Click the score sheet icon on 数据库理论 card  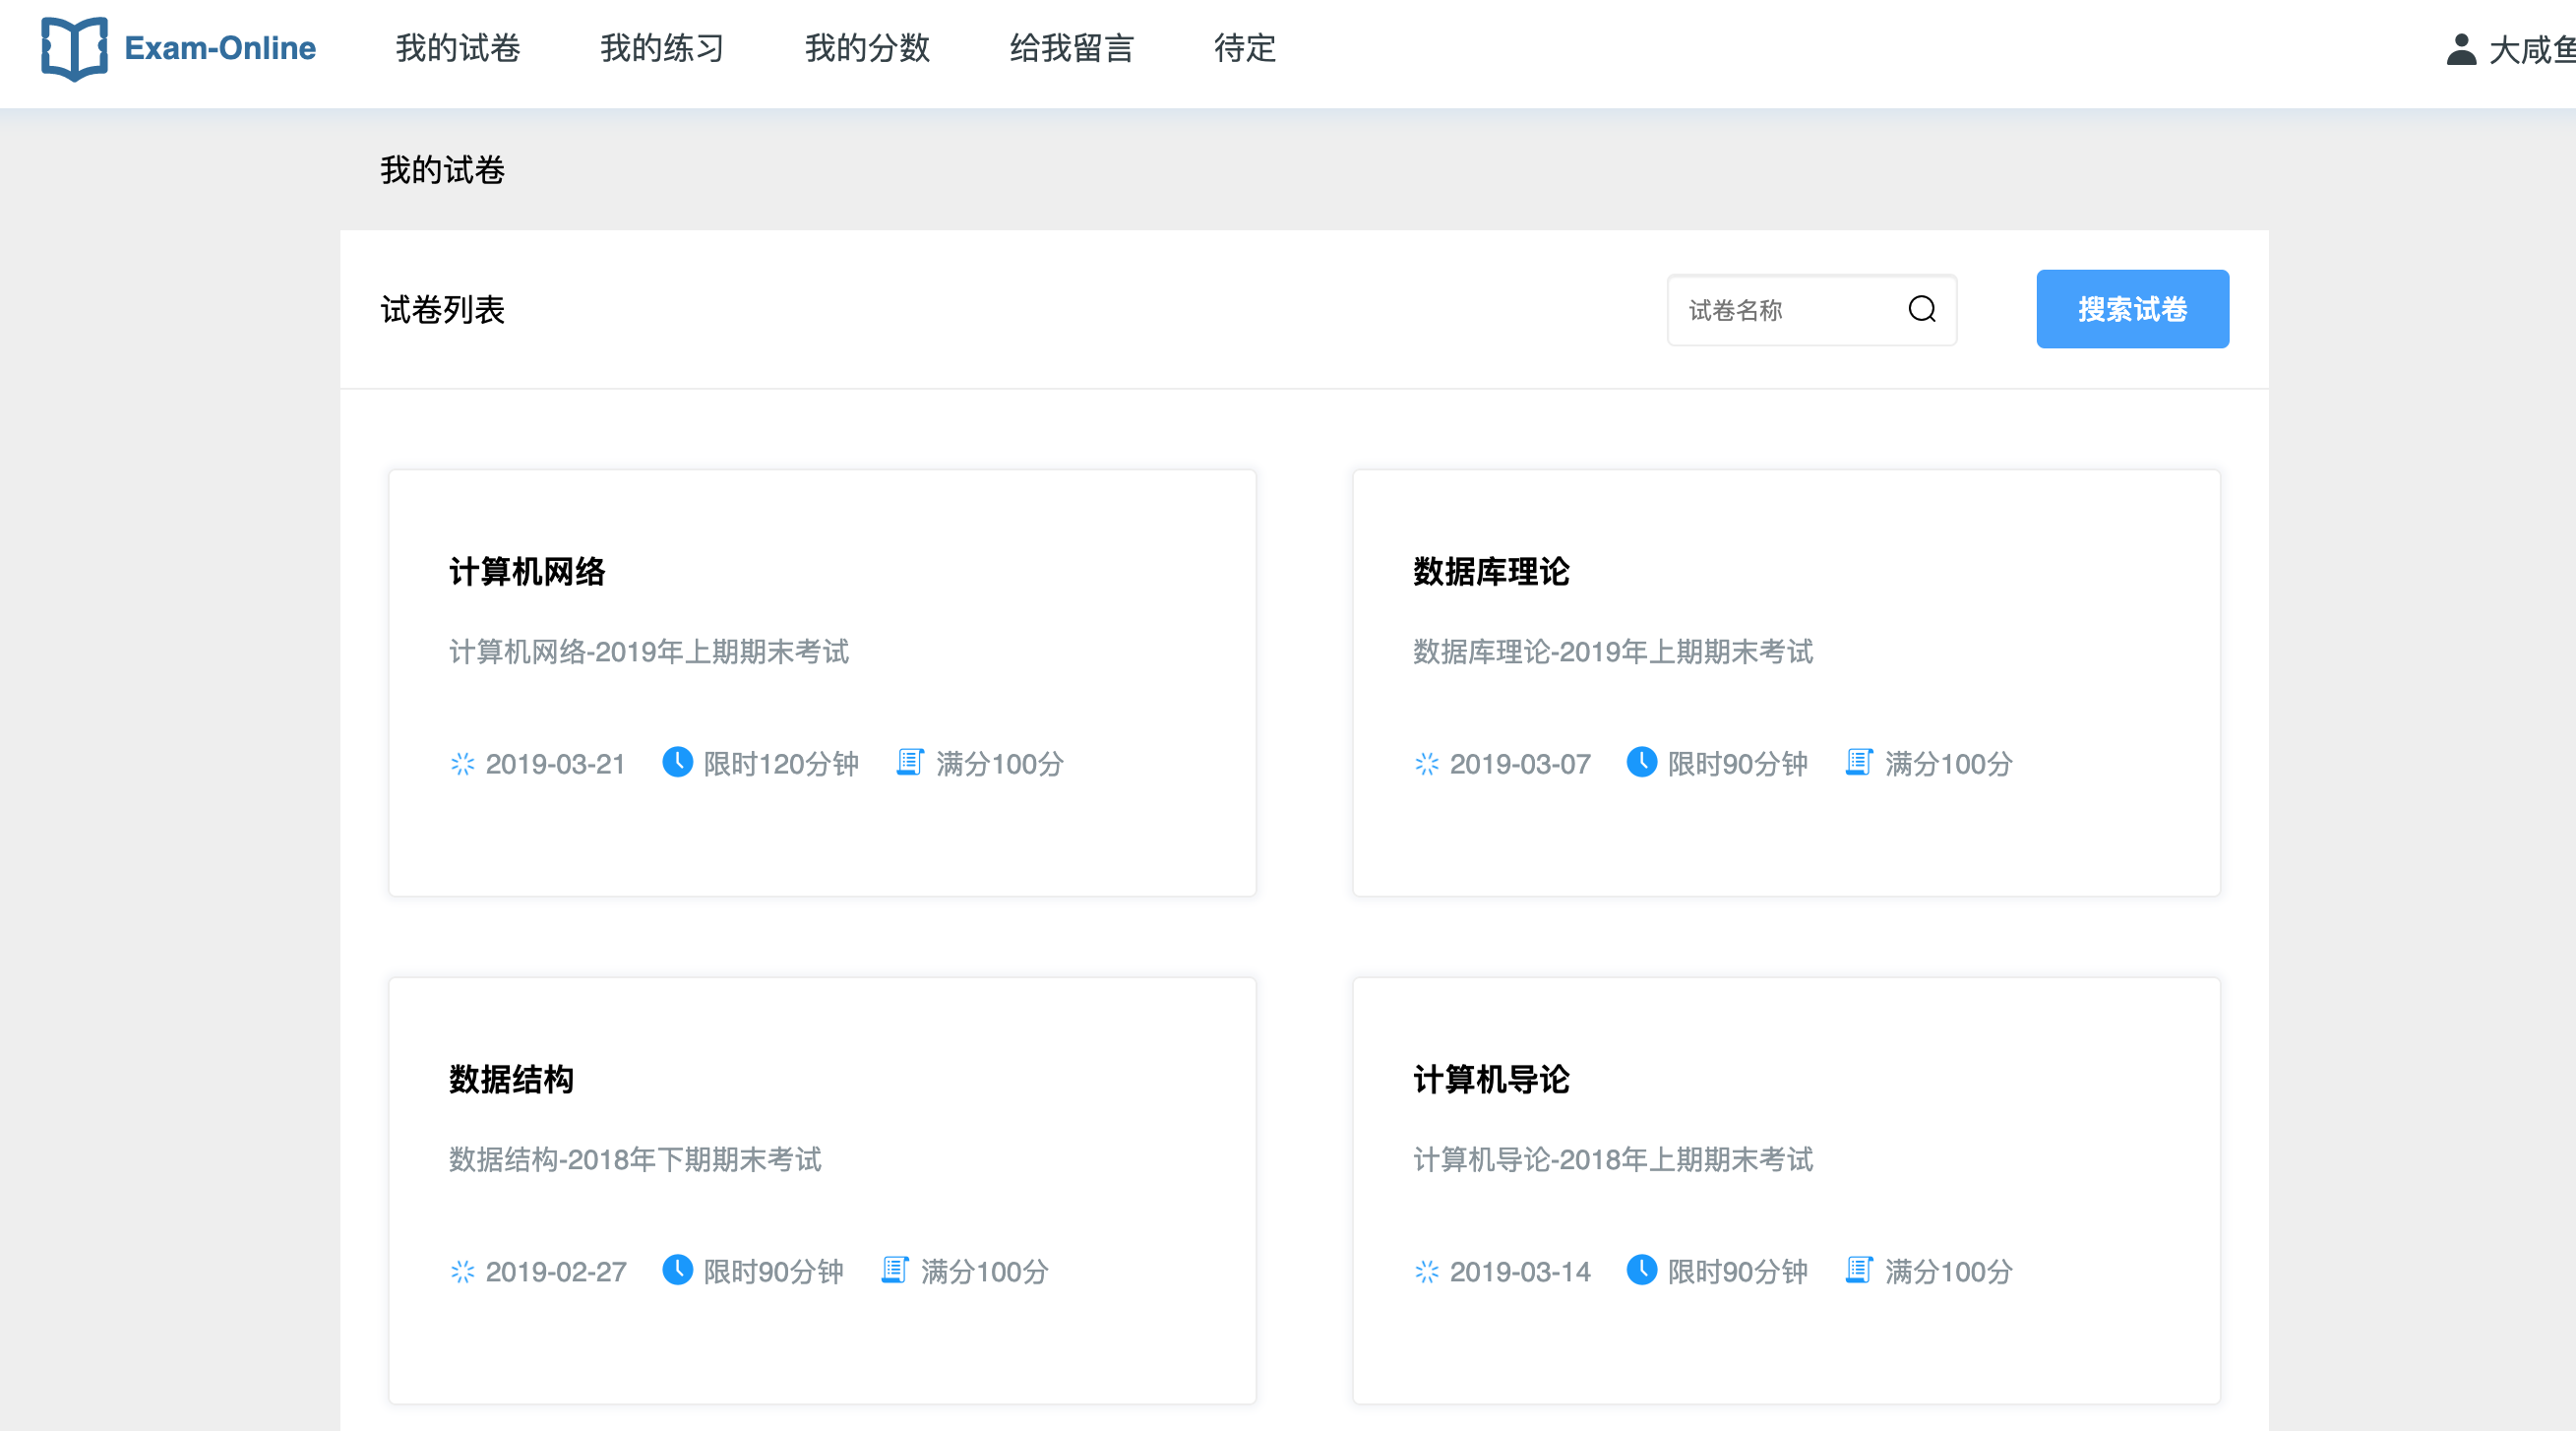(x=1859, y=762)
